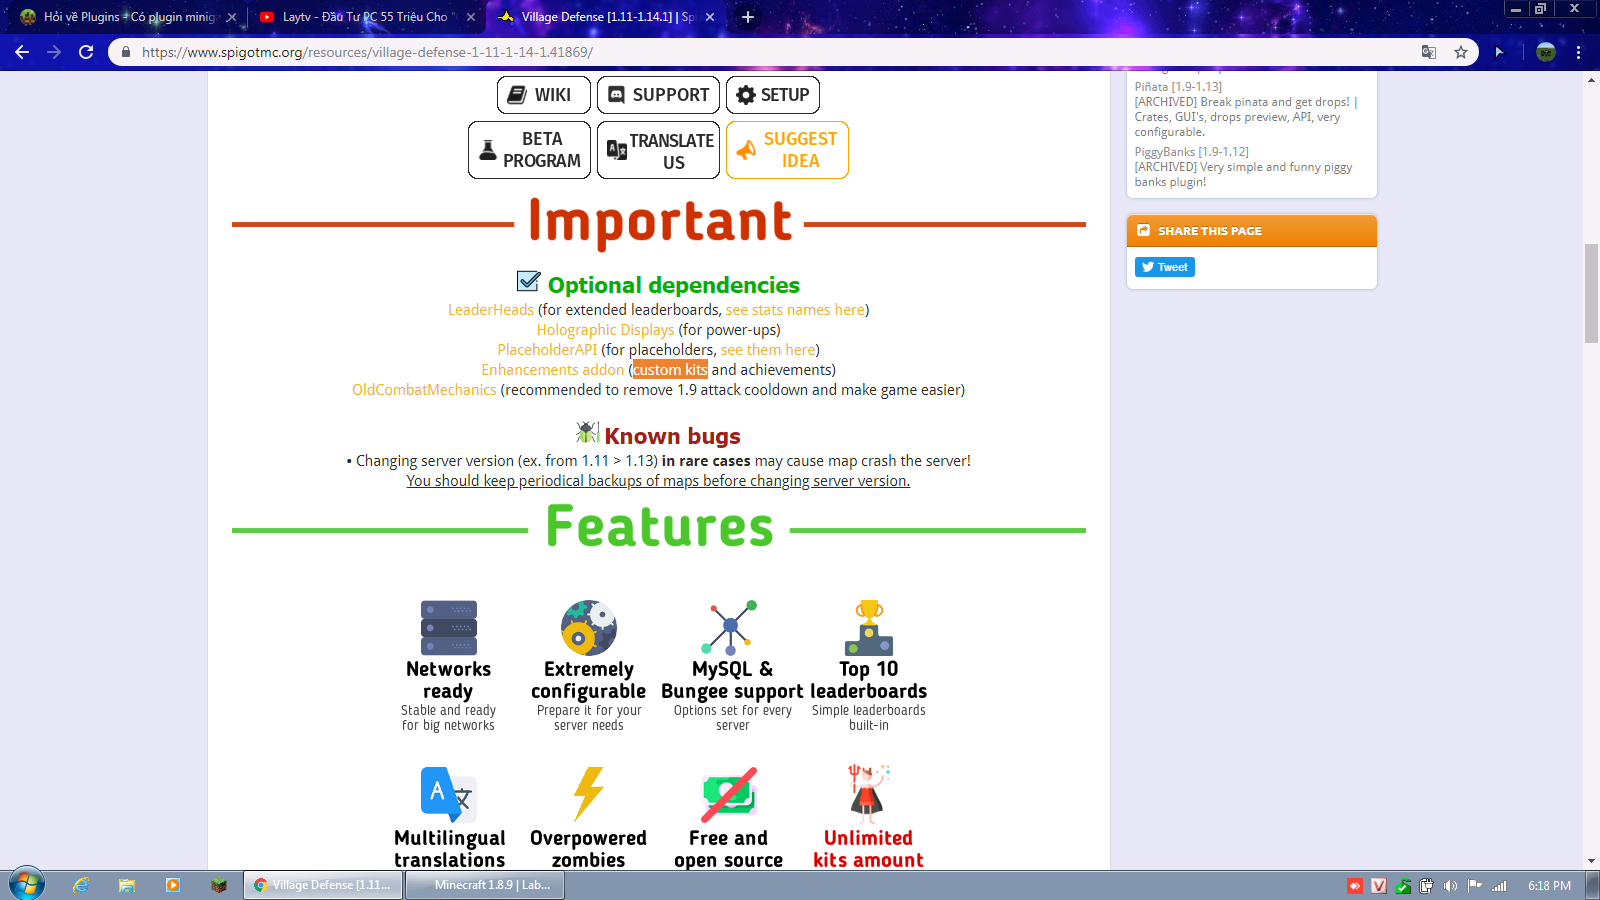Click the Free and open source icon
The image size is (1600, 900).
point(729,795)
